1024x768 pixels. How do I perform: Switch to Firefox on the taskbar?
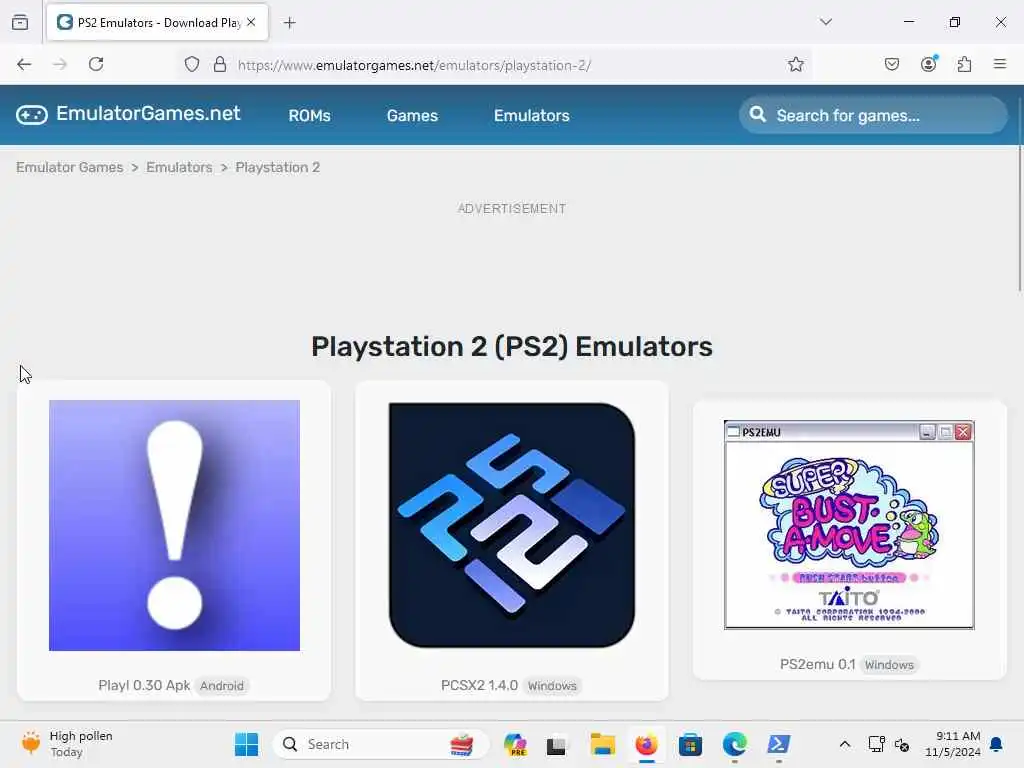click(647, 744)
